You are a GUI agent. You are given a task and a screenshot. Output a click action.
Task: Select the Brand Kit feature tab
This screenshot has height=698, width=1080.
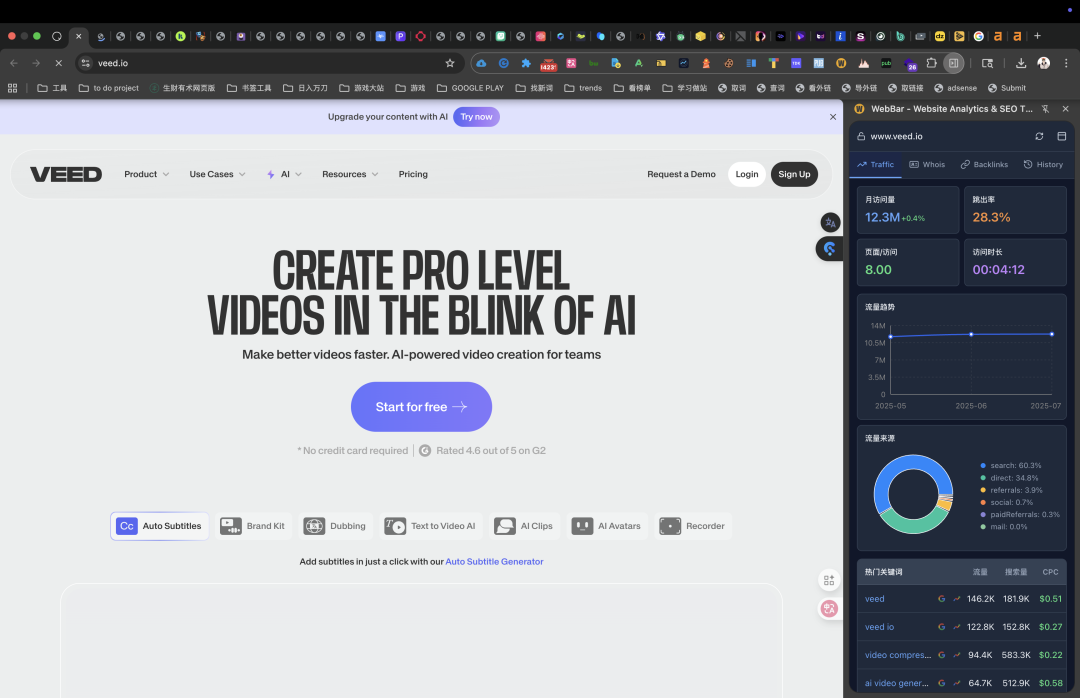252,526
